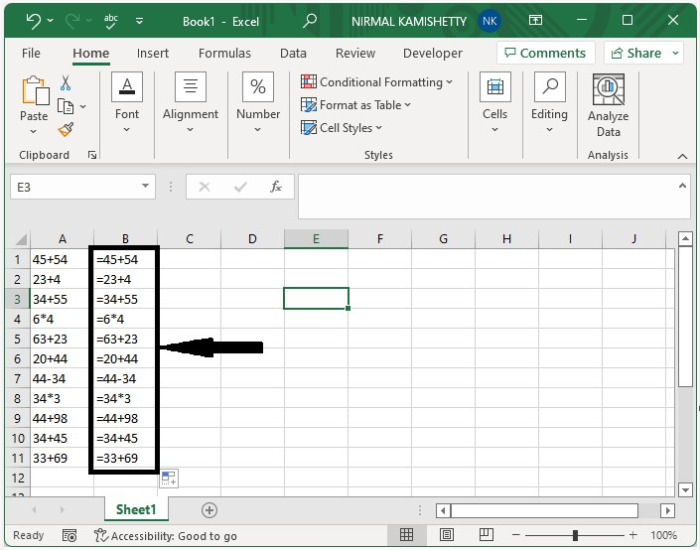
Task: Click the Search magnifier icon in title bar
Action: pos(309,21)
